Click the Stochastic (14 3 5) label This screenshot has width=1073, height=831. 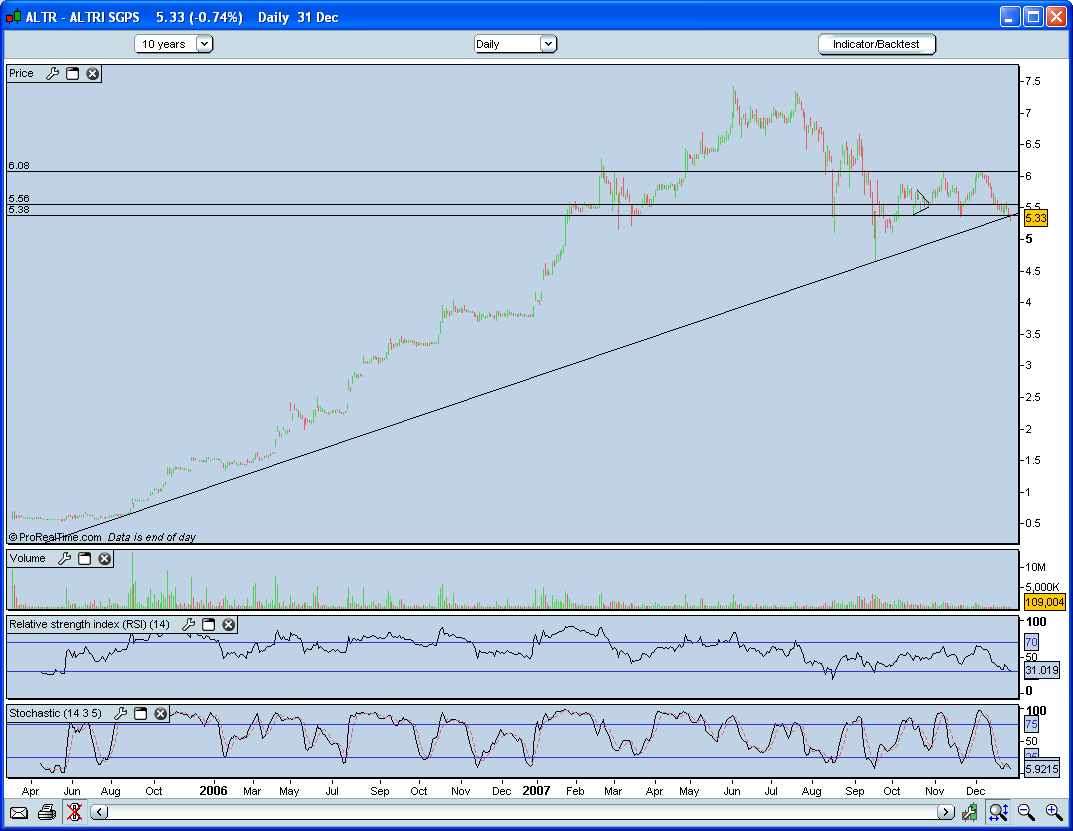(x=55, y=713)
